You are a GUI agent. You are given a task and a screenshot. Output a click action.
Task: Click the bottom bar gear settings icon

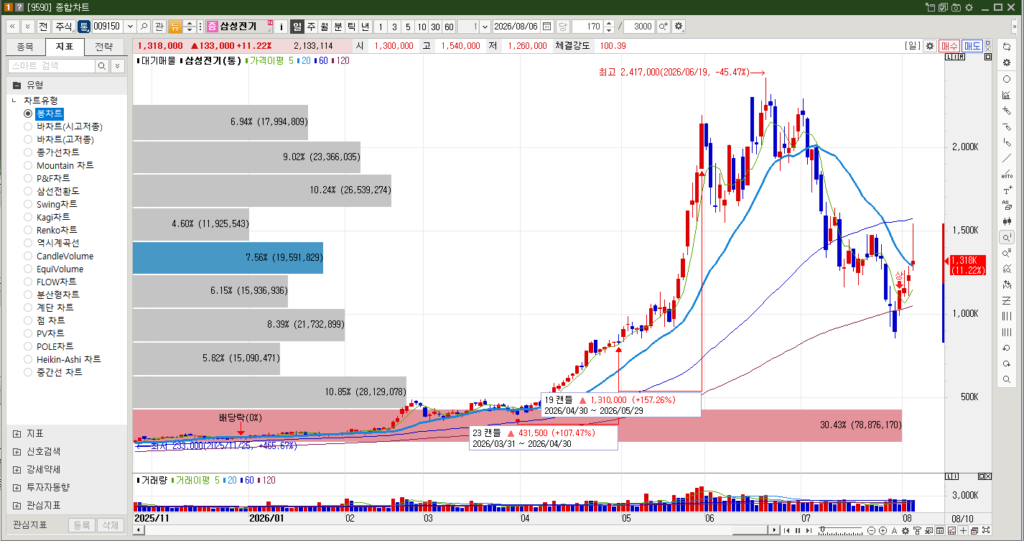[906, 531]
